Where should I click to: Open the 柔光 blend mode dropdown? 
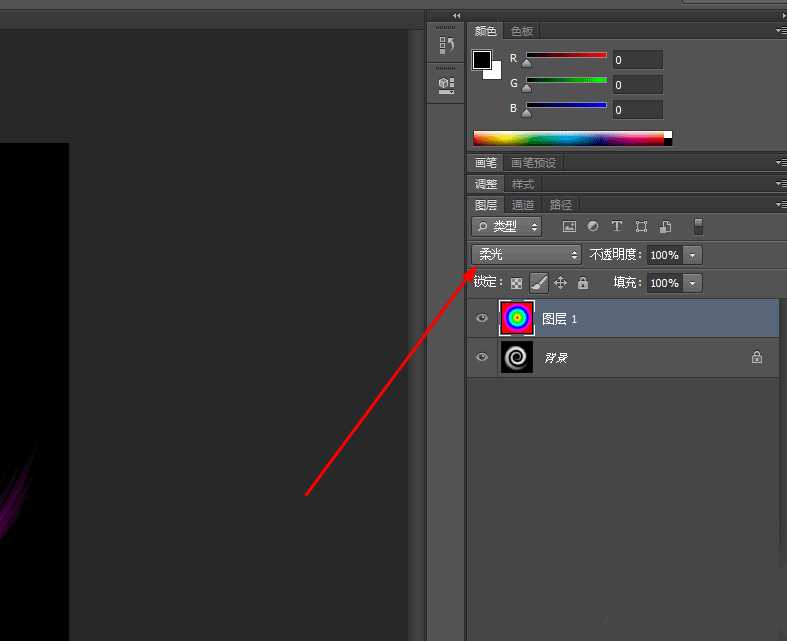tap(526, 255)
